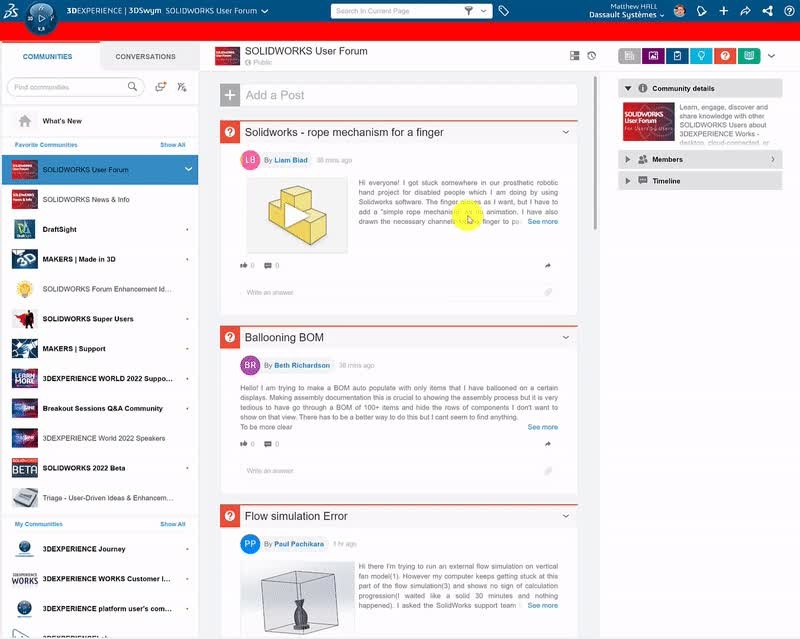
Task: Click the plus add icon in top bar
Action: [723, 11]
